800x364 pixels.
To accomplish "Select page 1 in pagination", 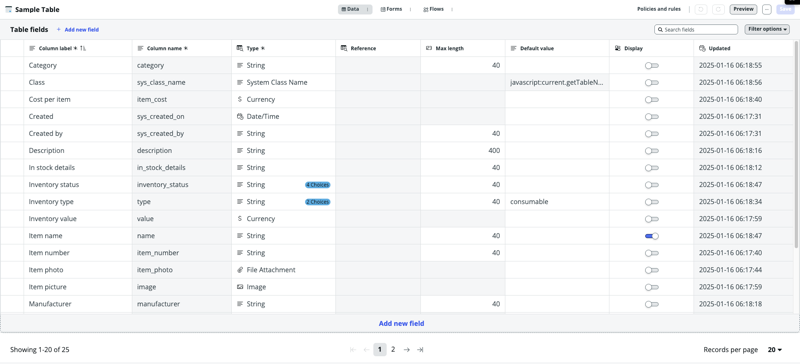I will point(380,350).
